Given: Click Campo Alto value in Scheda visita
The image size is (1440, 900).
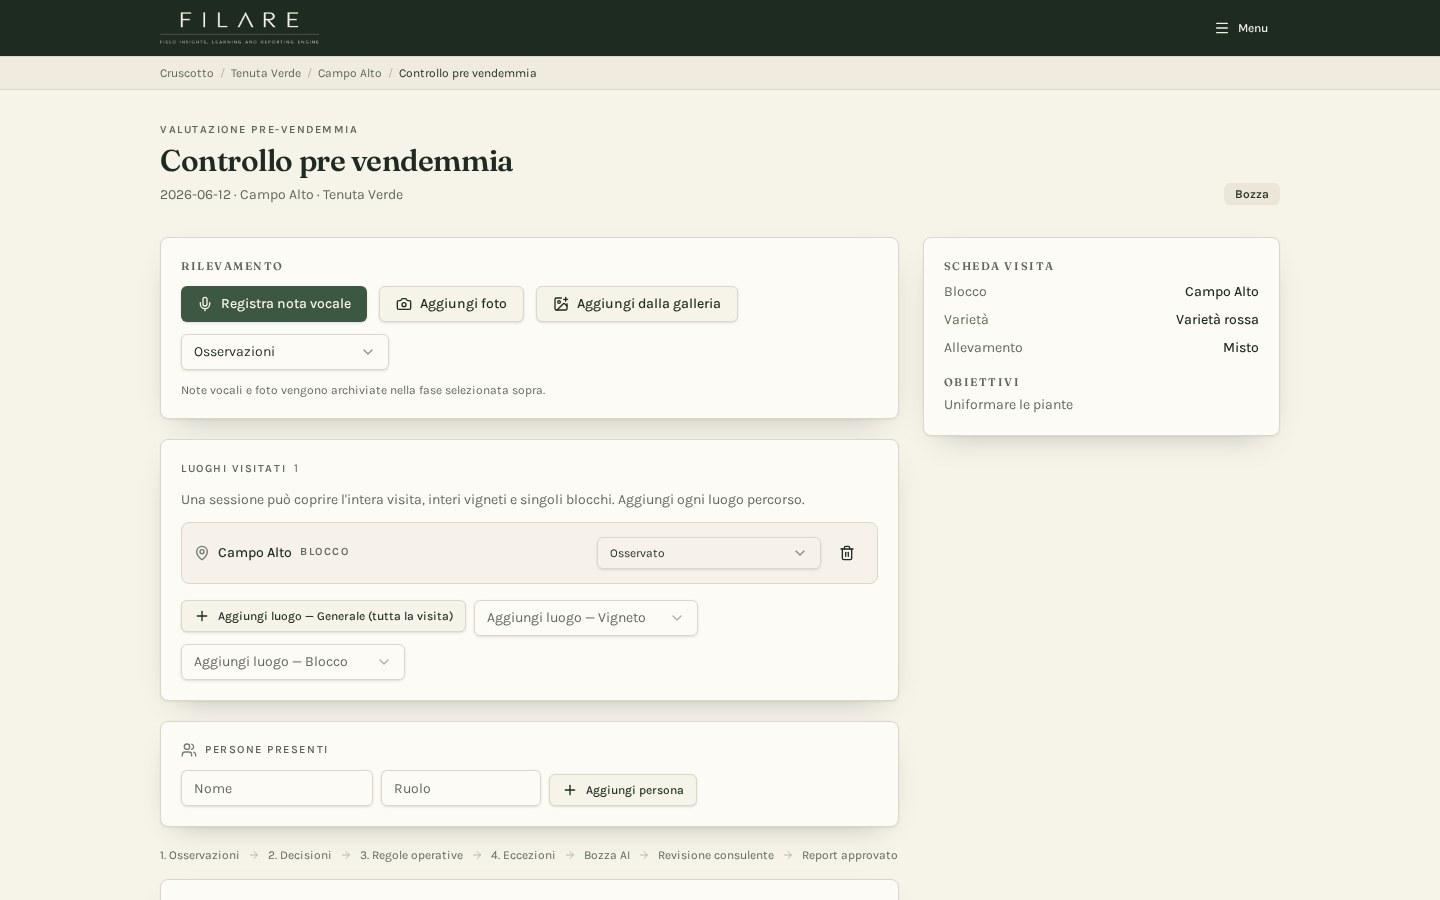Looking at the screenshot, I should click(1222, 292).
